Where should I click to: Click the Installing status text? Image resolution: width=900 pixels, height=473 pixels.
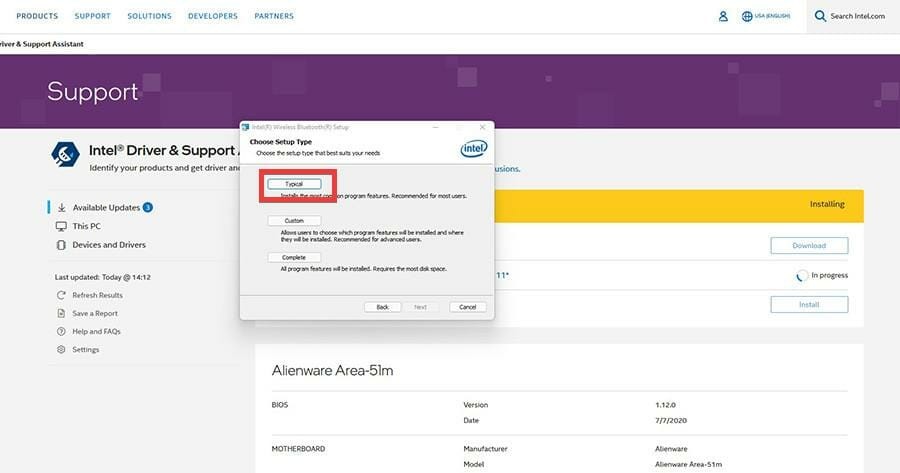[x=827, y=204]
